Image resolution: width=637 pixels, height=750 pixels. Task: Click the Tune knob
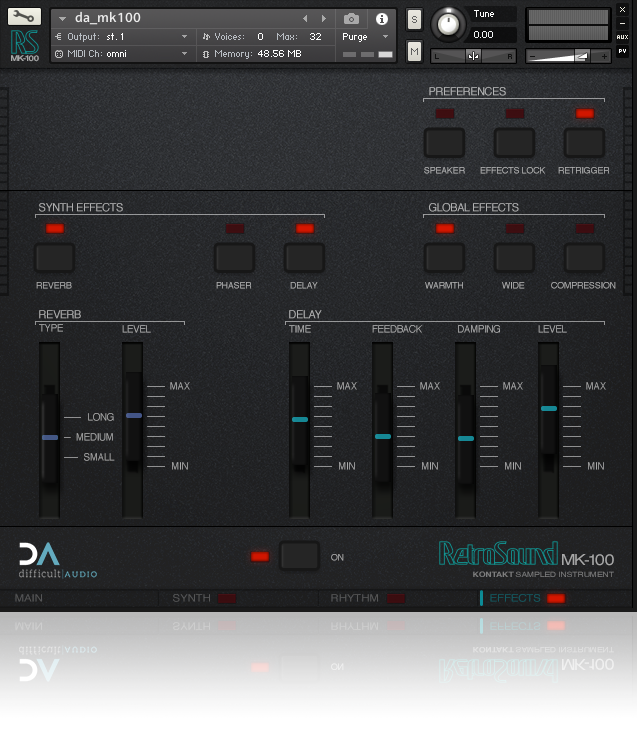pos(448,24)
